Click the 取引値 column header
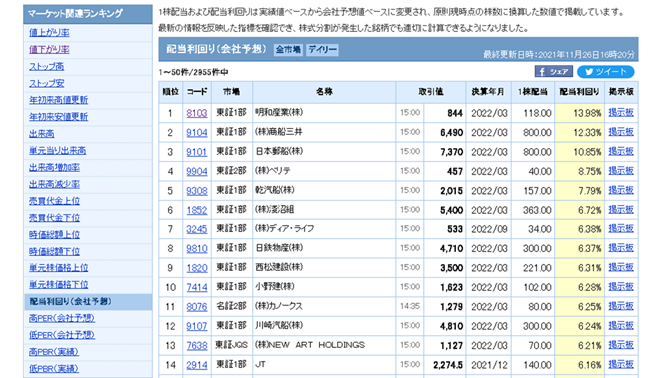 point(431,92)
